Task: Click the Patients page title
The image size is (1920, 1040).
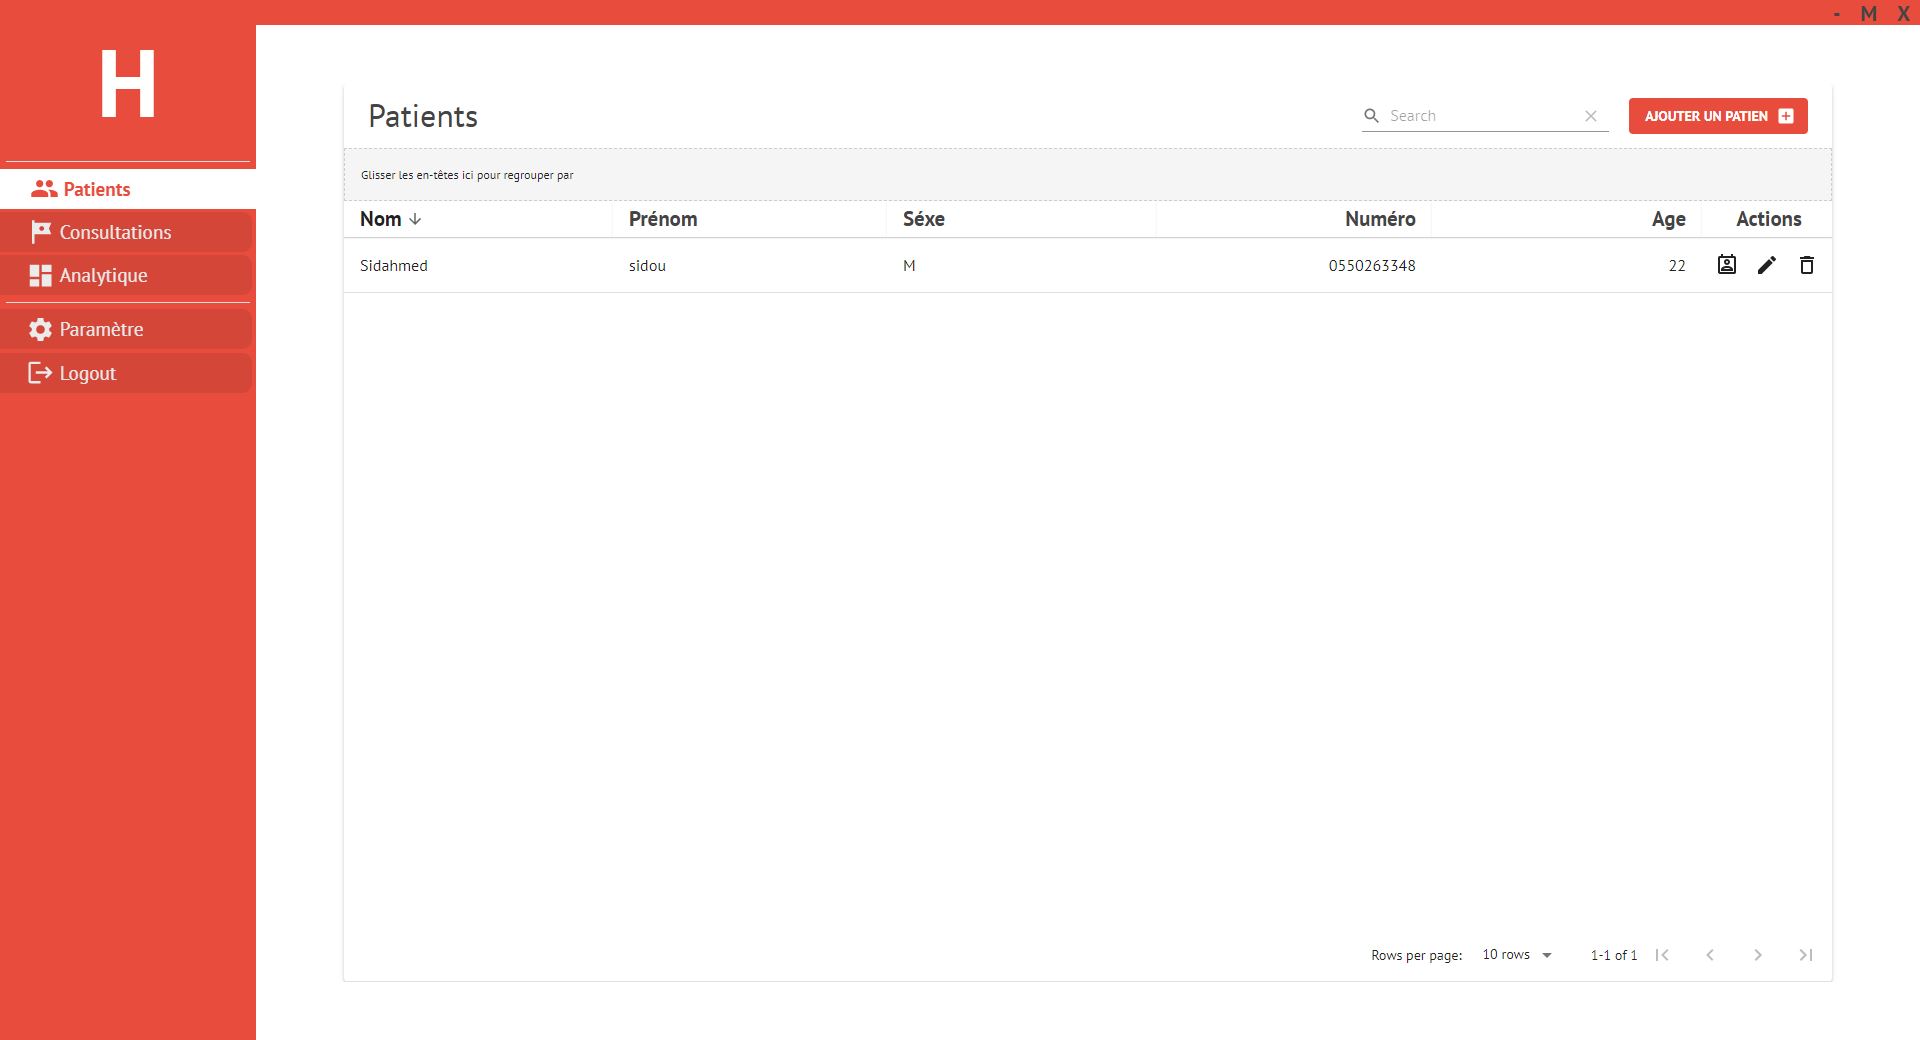Action: tap(423, 116)
